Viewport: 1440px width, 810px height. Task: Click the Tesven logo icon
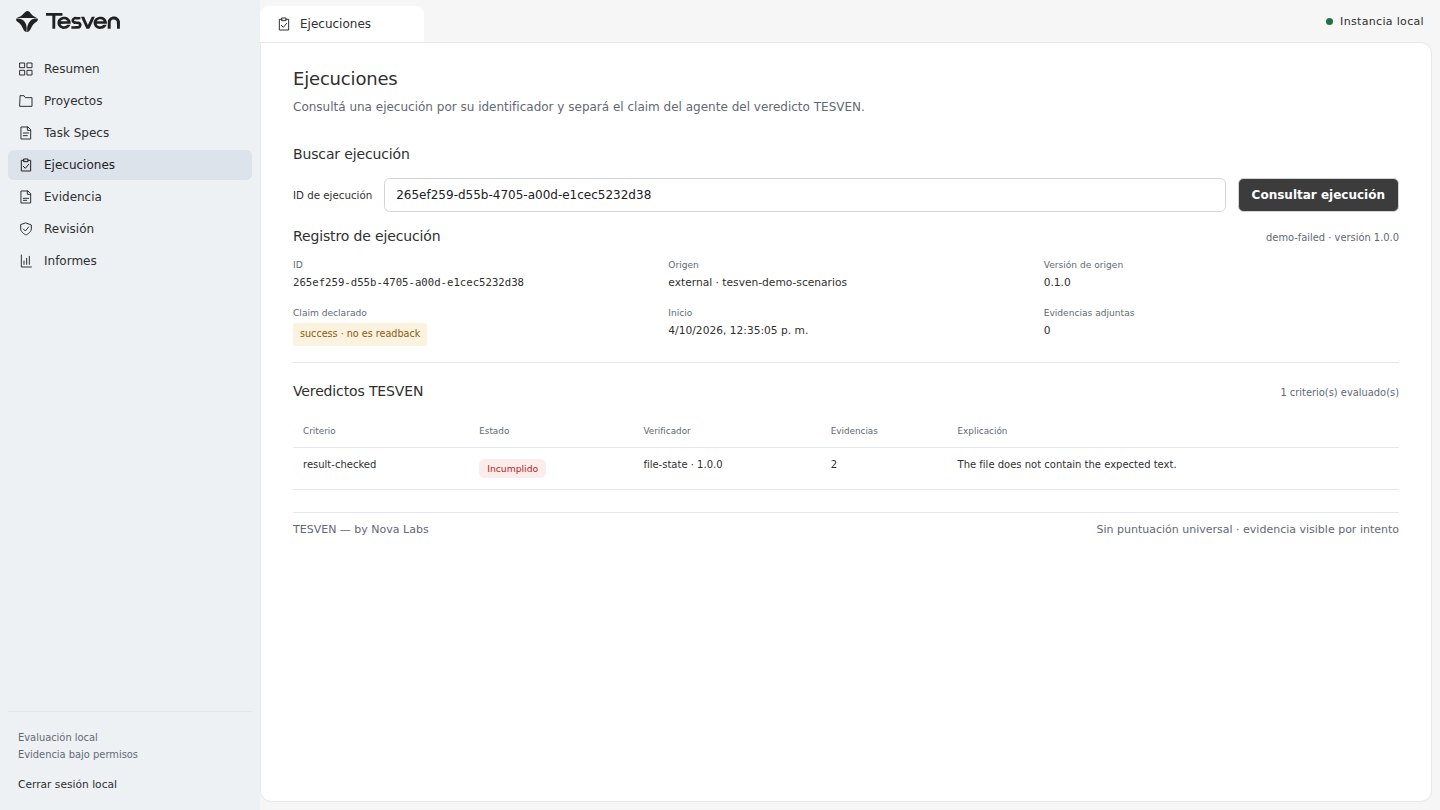click(x=27, y=21)
